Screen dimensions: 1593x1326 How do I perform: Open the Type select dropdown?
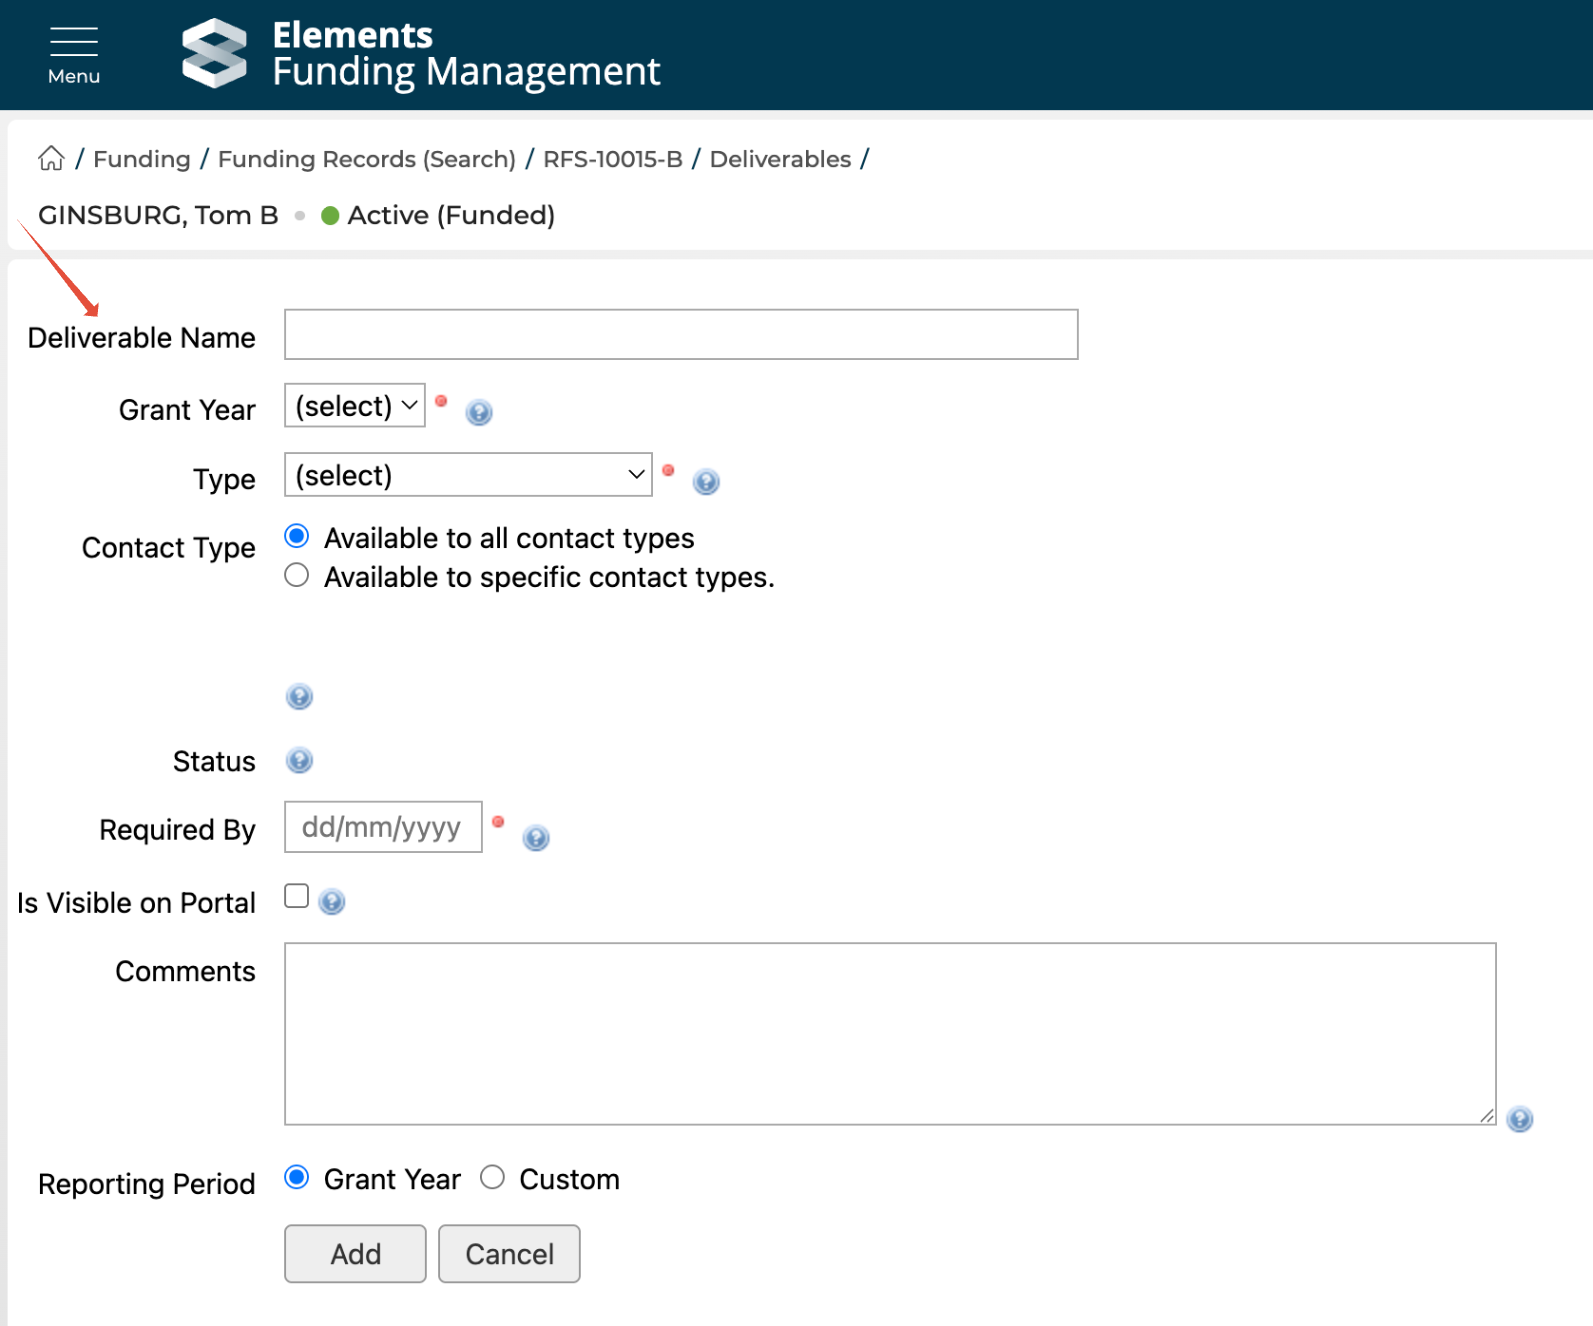[x=468, y=475]
